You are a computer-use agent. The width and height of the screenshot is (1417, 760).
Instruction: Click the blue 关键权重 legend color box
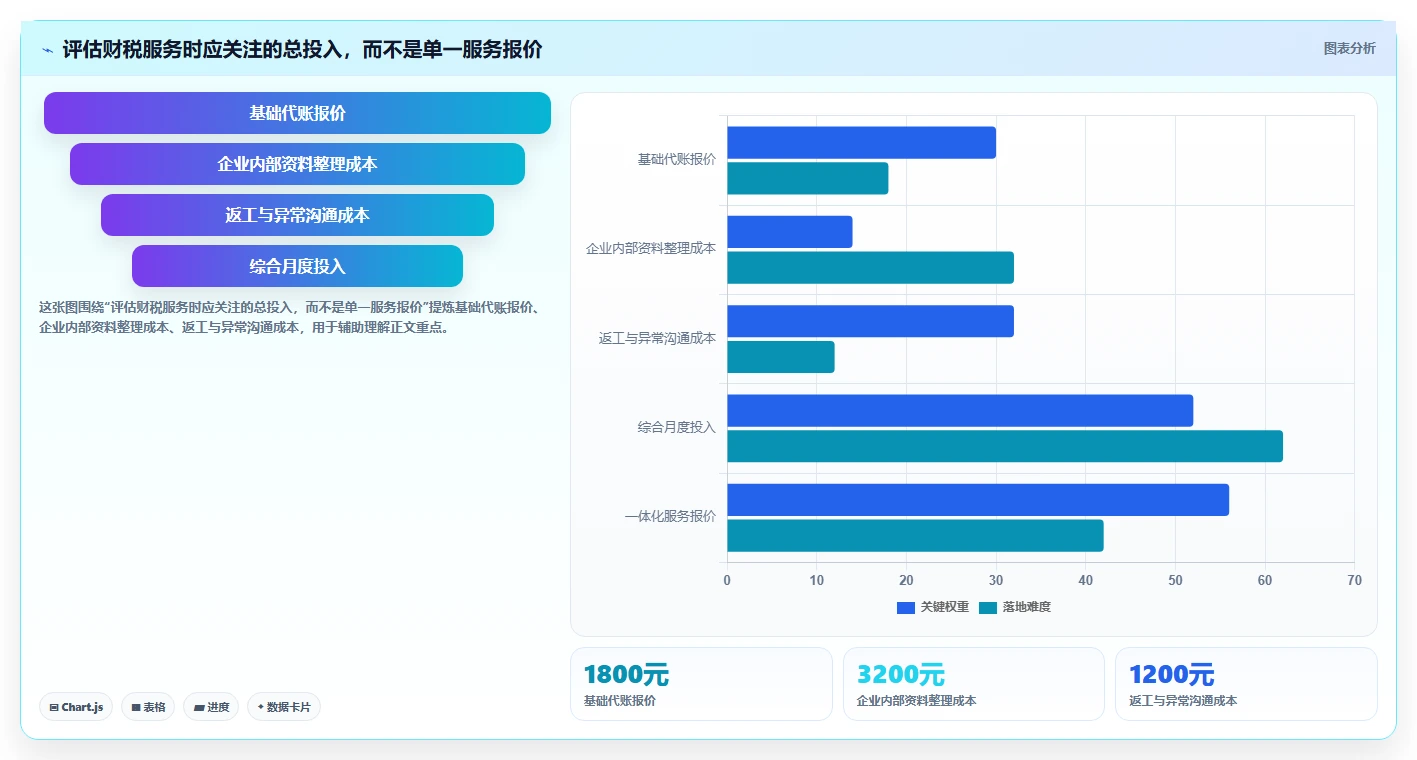[906, 607]
